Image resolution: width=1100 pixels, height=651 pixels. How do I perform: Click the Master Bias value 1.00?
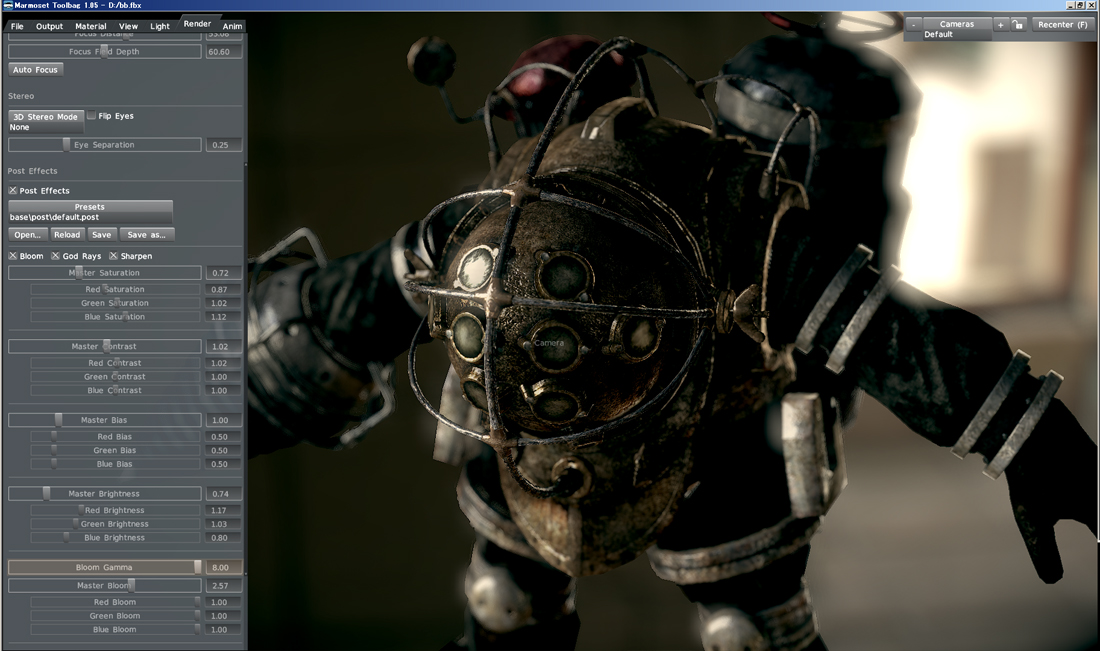click(223, 420)
